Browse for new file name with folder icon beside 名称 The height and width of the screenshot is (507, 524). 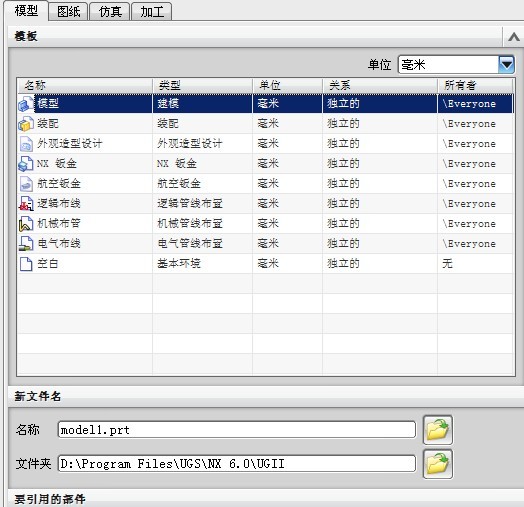click(x=438, y=430)
